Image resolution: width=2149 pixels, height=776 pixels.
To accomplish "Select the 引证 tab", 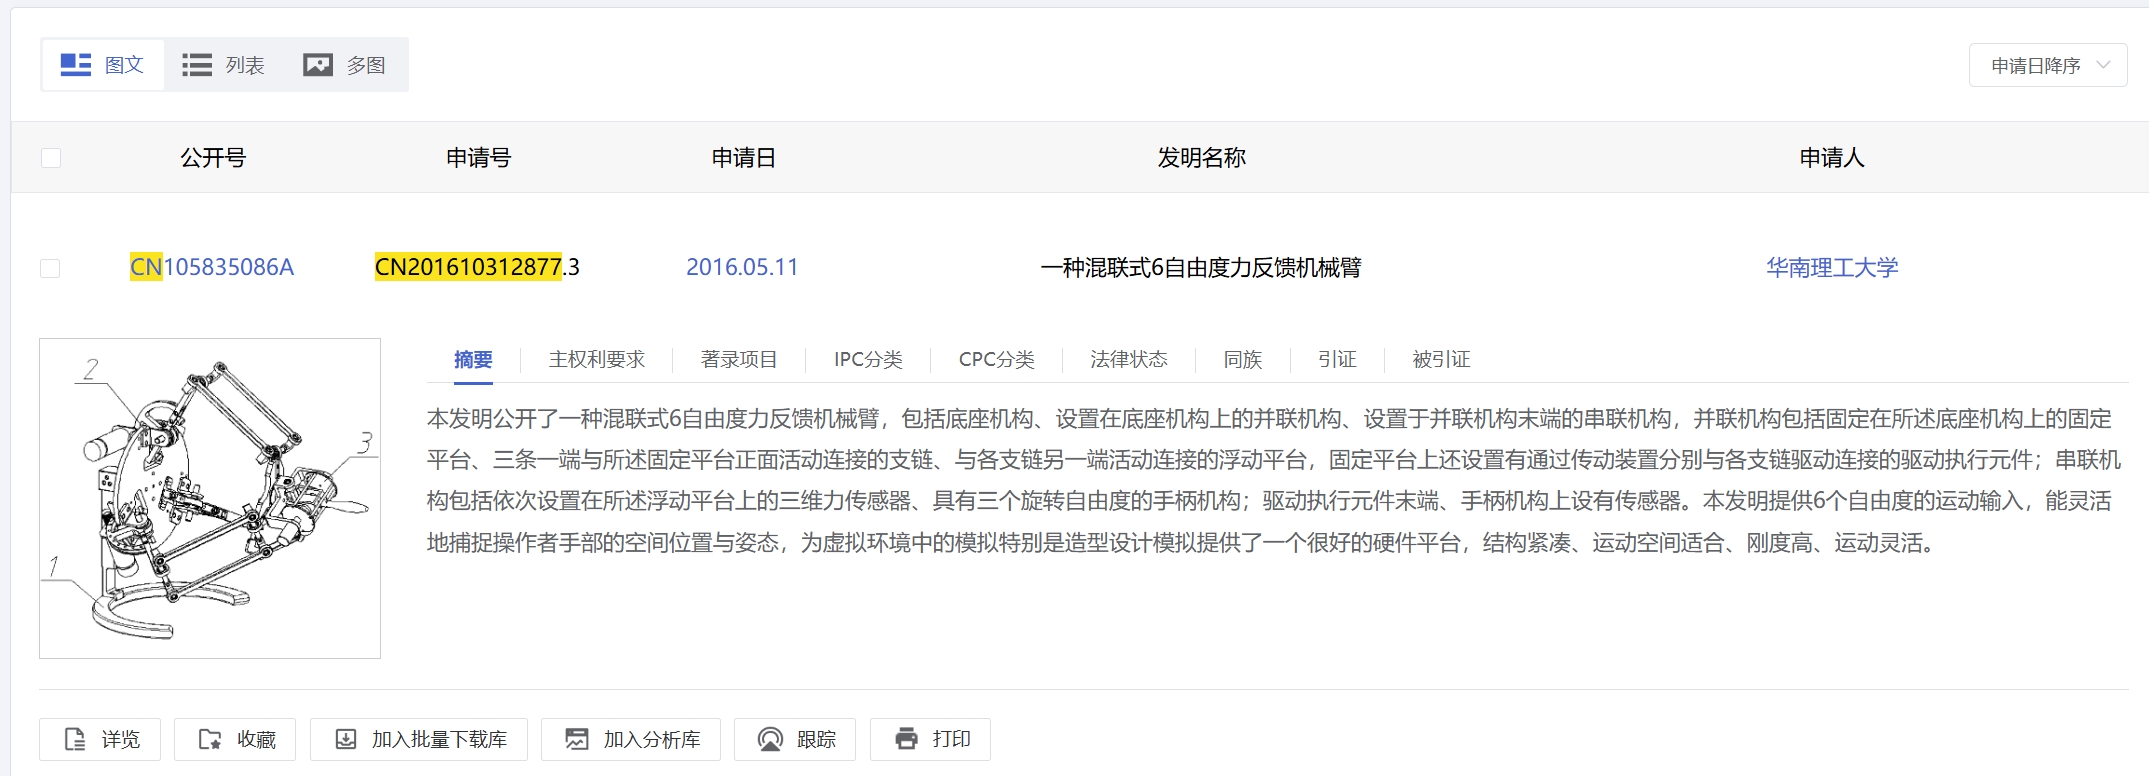I will click(1337, 359).
